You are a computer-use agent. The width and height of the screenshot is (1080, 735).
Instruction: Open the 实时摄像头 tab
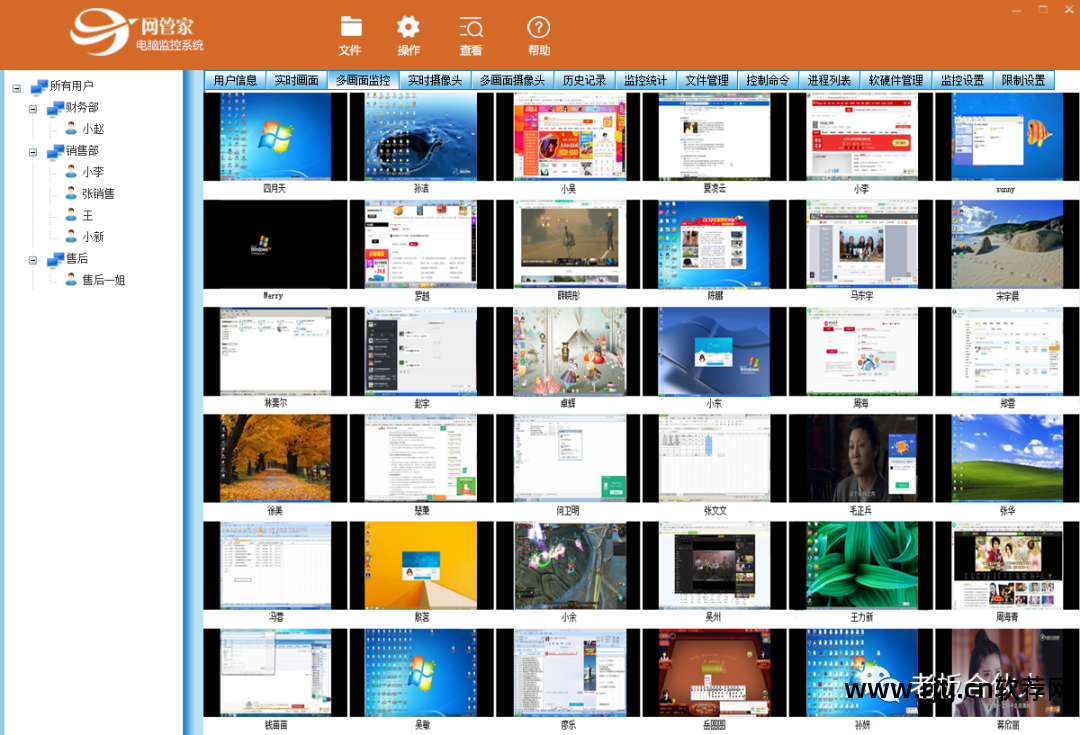point(435,80)
